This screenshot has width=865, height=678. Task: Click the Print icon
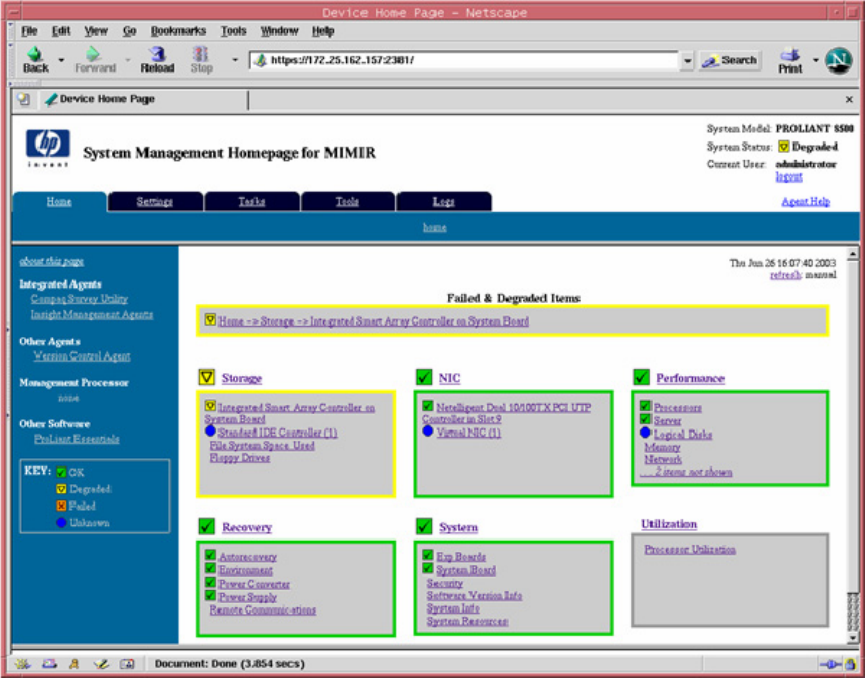790,55
